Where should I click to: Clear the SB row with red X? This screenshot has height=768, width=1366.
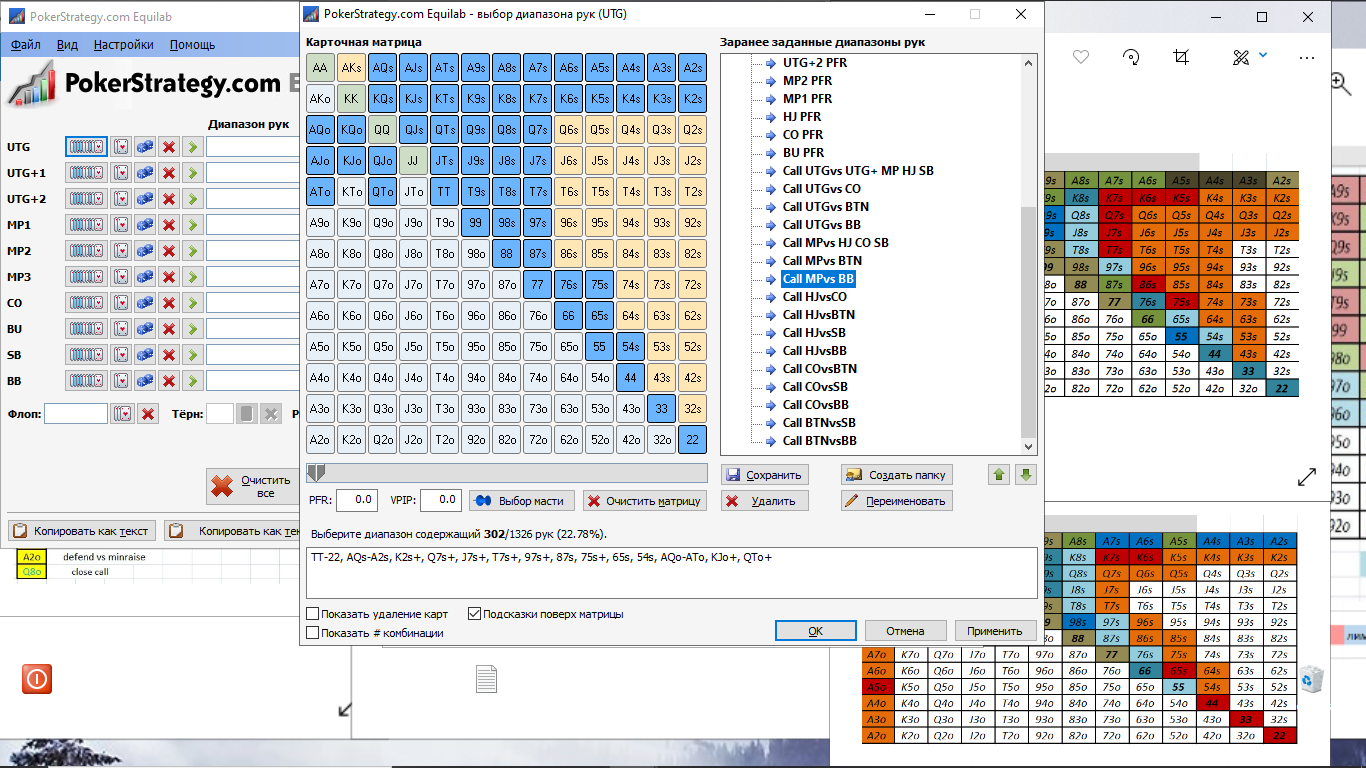[169, 355]
